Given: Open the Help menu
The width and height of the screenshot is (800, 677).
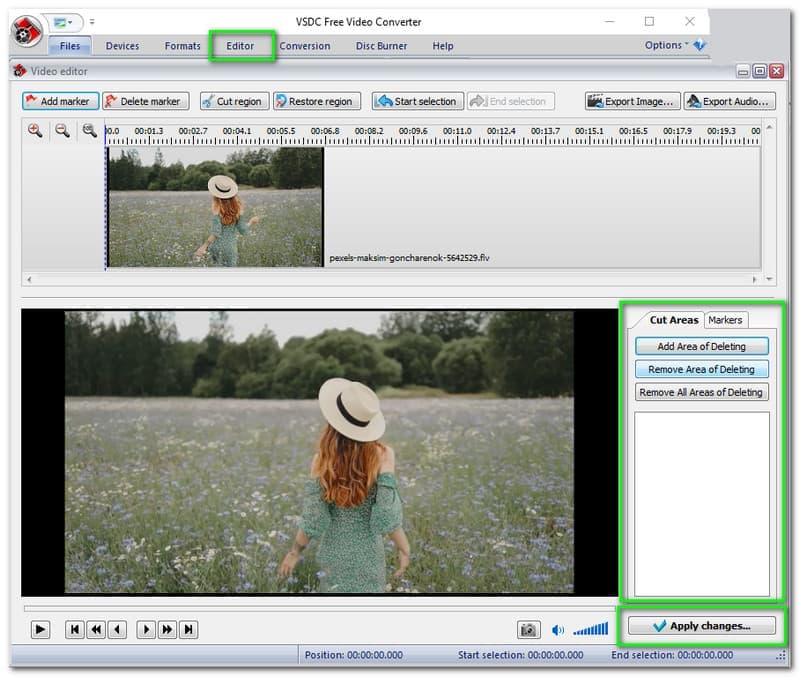Looking at the screenshot, I should coord(443,46).
